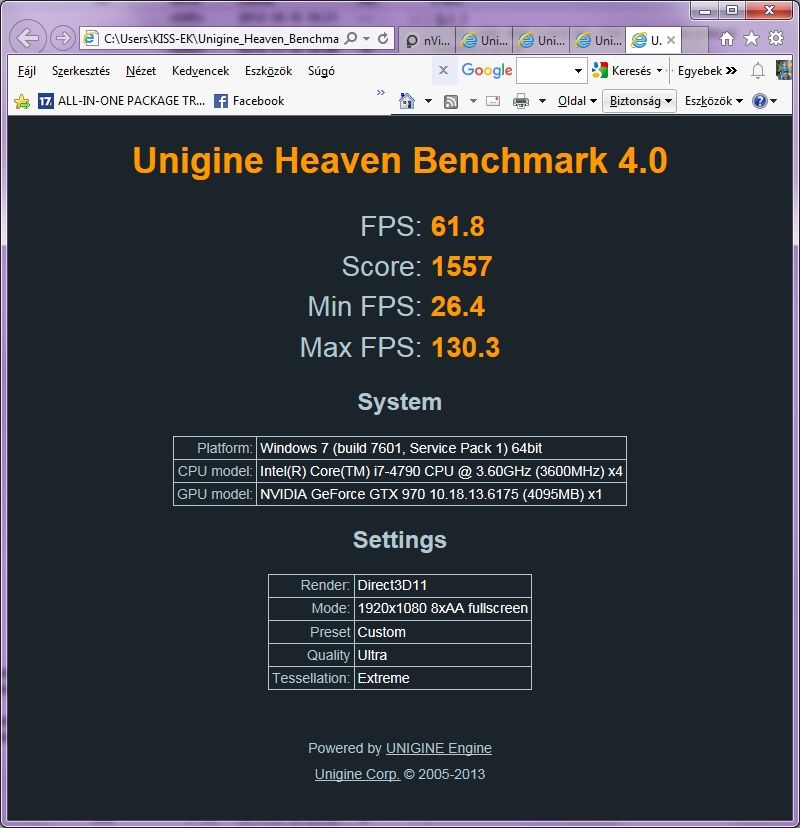
Task: Click the Home icon in title area
Action: (727, 39)
